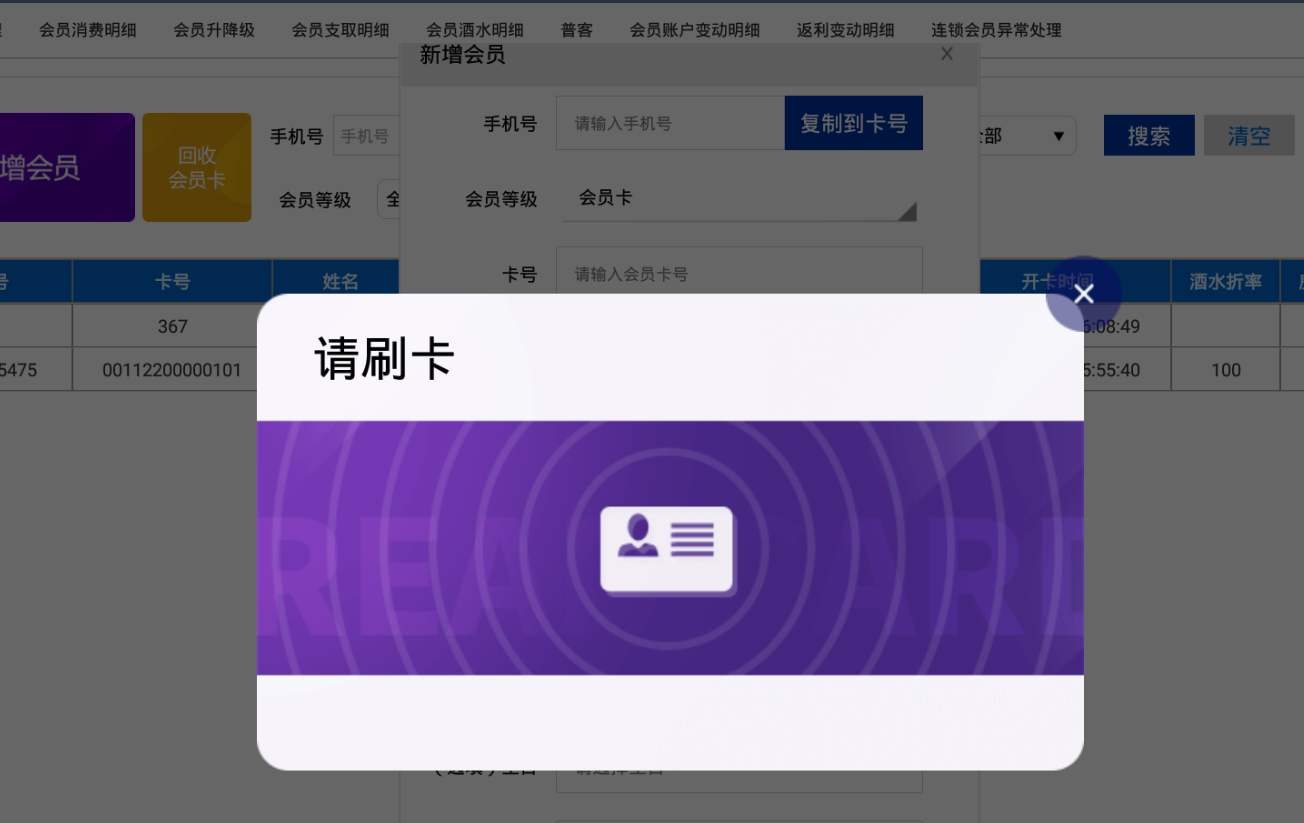Click the purple 新增会员 button
1304x823 pixels.
[x=66, y=167]
